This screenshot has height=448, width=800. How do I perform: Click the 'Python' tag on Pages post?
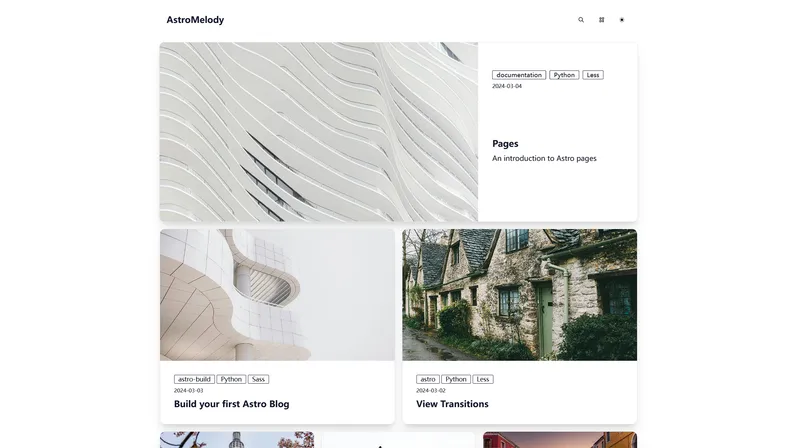564,75
